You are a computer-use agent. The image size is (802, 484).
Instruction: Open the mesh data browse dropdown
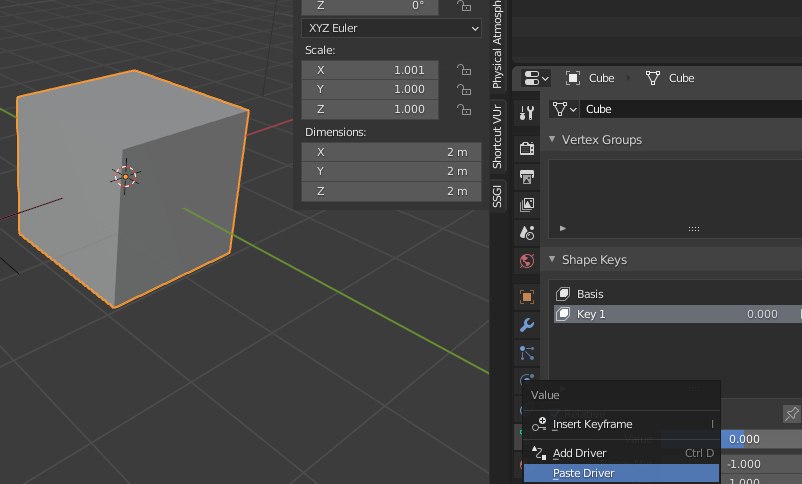pyautogui.click(x=565, y=109)
